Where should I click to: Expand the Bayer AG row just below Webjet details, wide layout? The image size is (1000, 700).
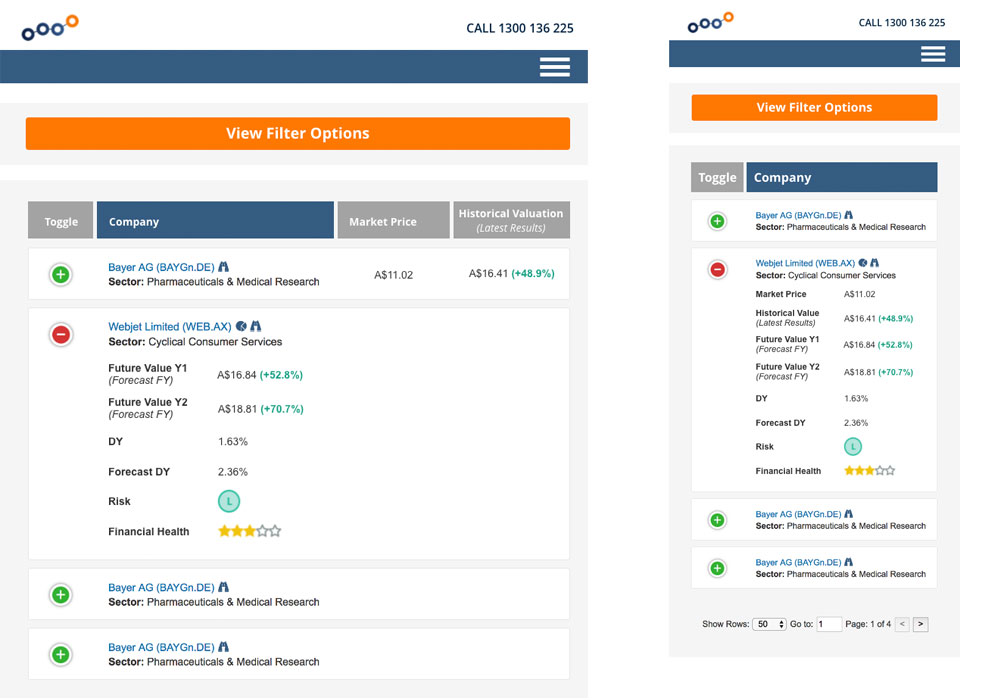(x=61, y=595)
